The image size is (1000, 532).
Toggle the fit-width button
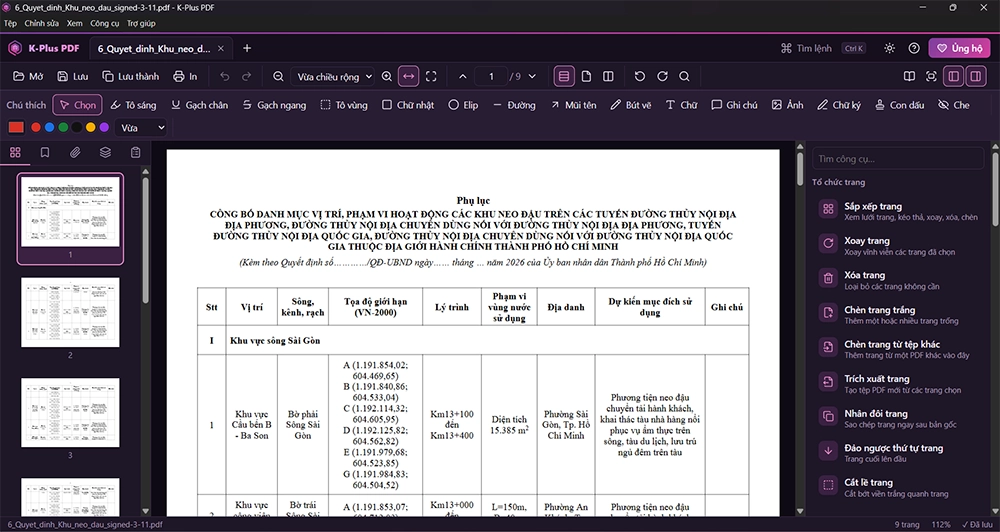click(x=409, y=77)
